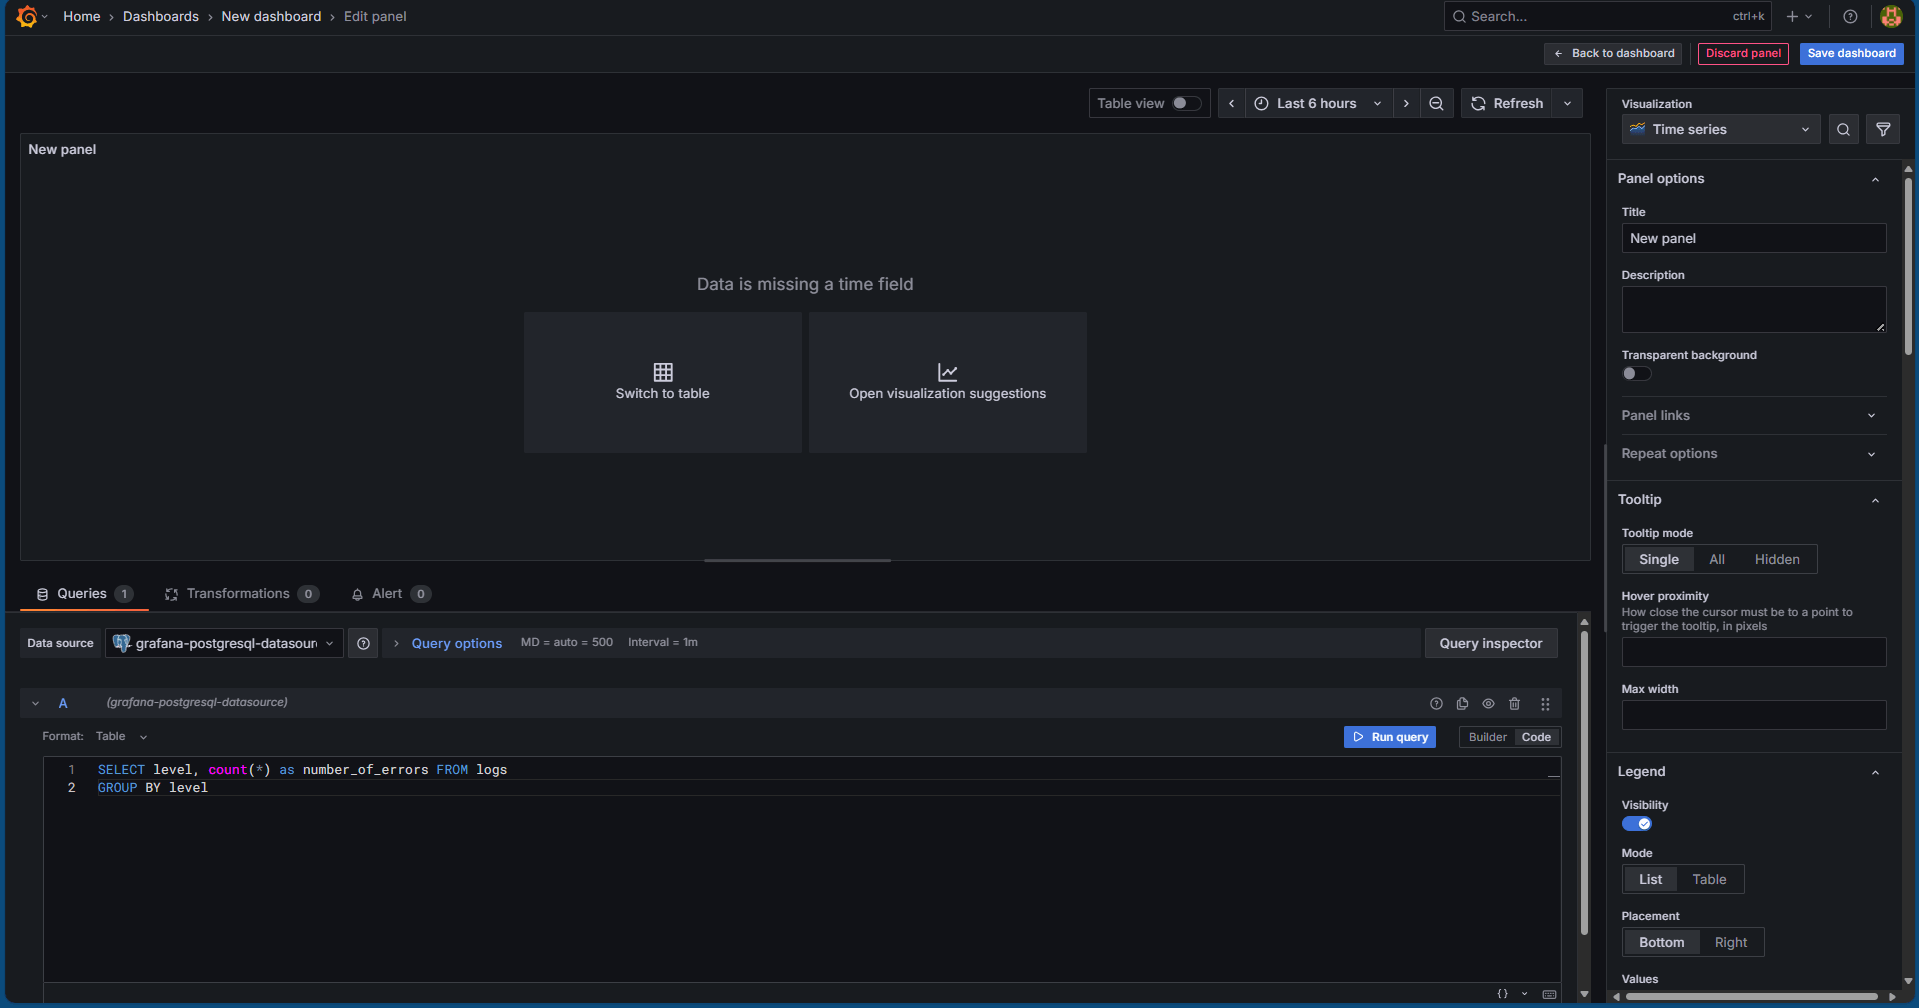Click keyboard shortcuts icon below editor

click(1549, 994)
